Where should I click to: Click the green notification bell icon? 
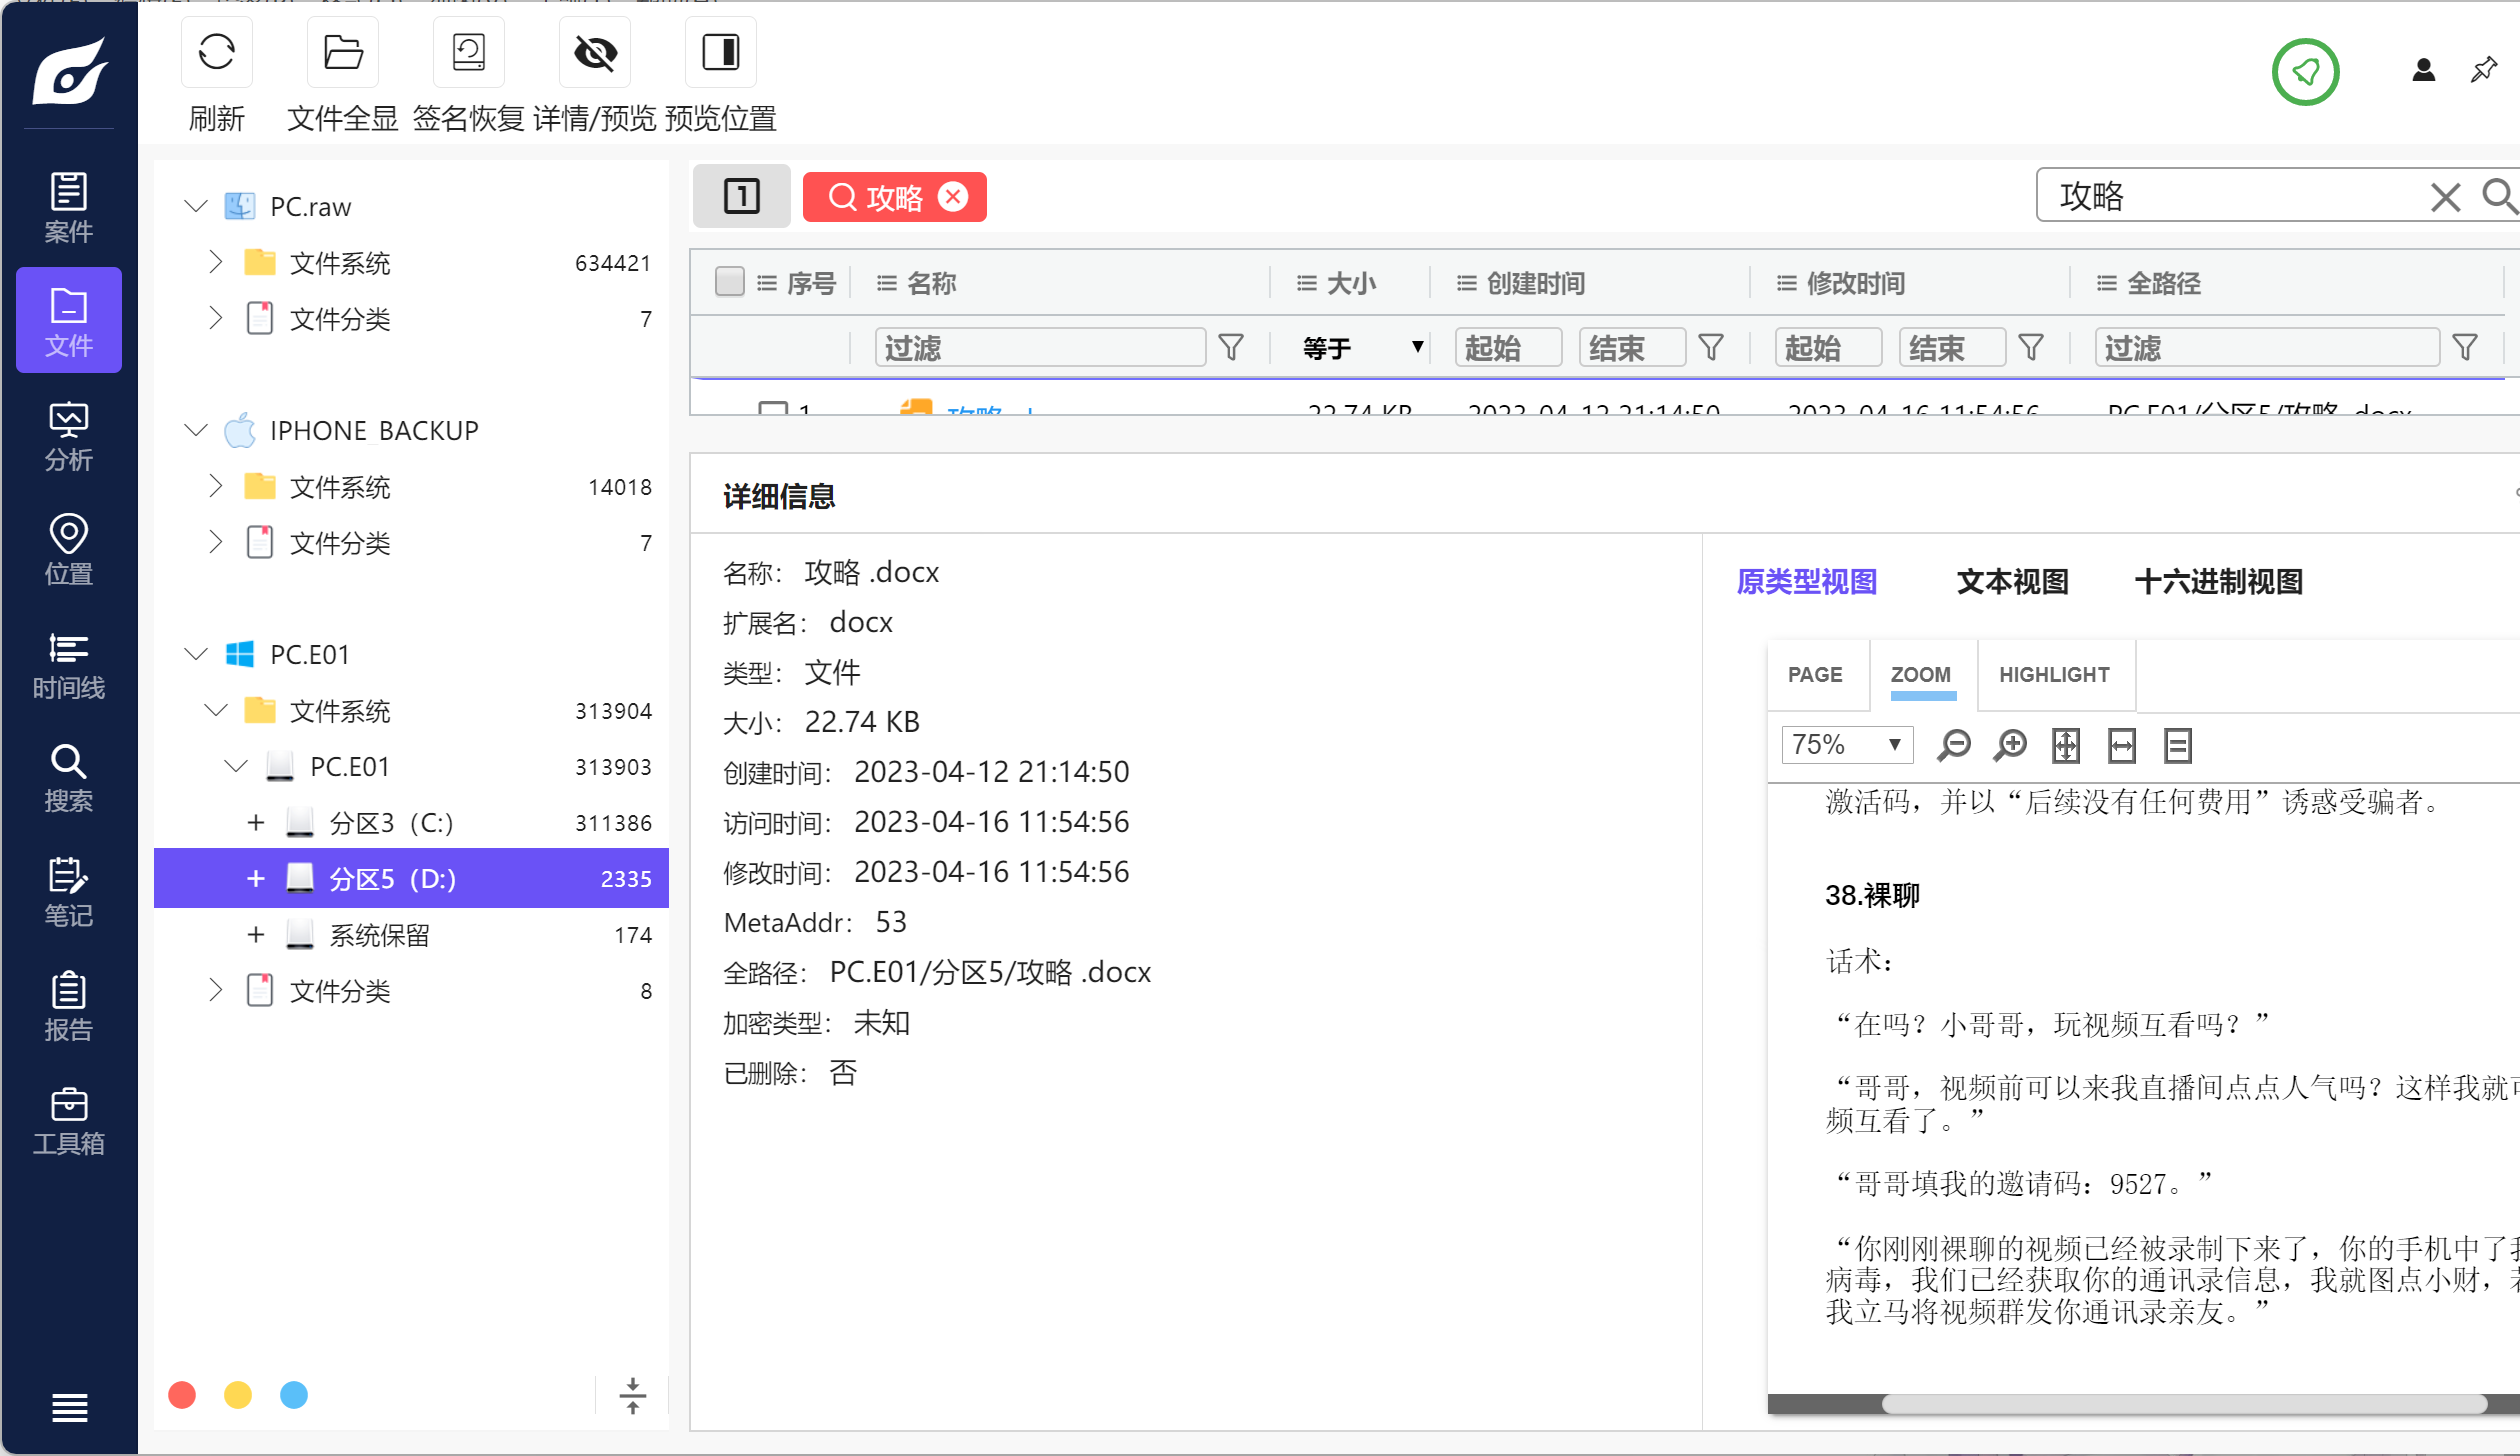[x=2305, y=71]
